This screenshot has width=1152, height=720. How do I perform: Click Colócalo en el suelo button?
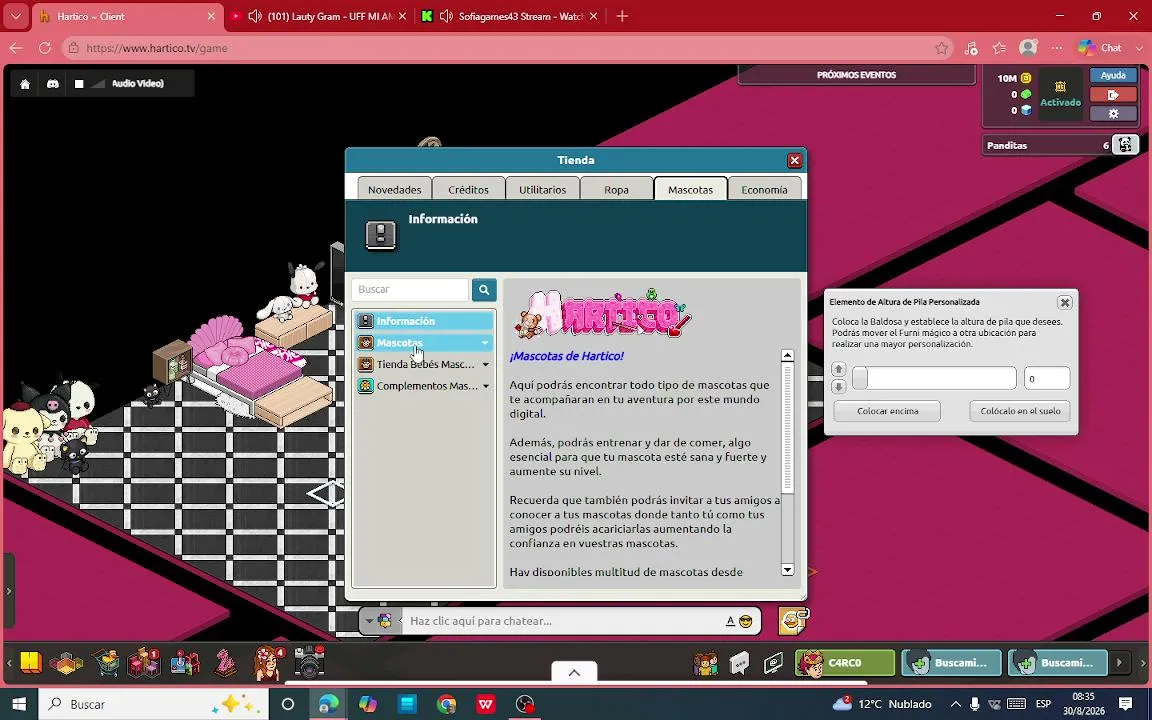1020,411
